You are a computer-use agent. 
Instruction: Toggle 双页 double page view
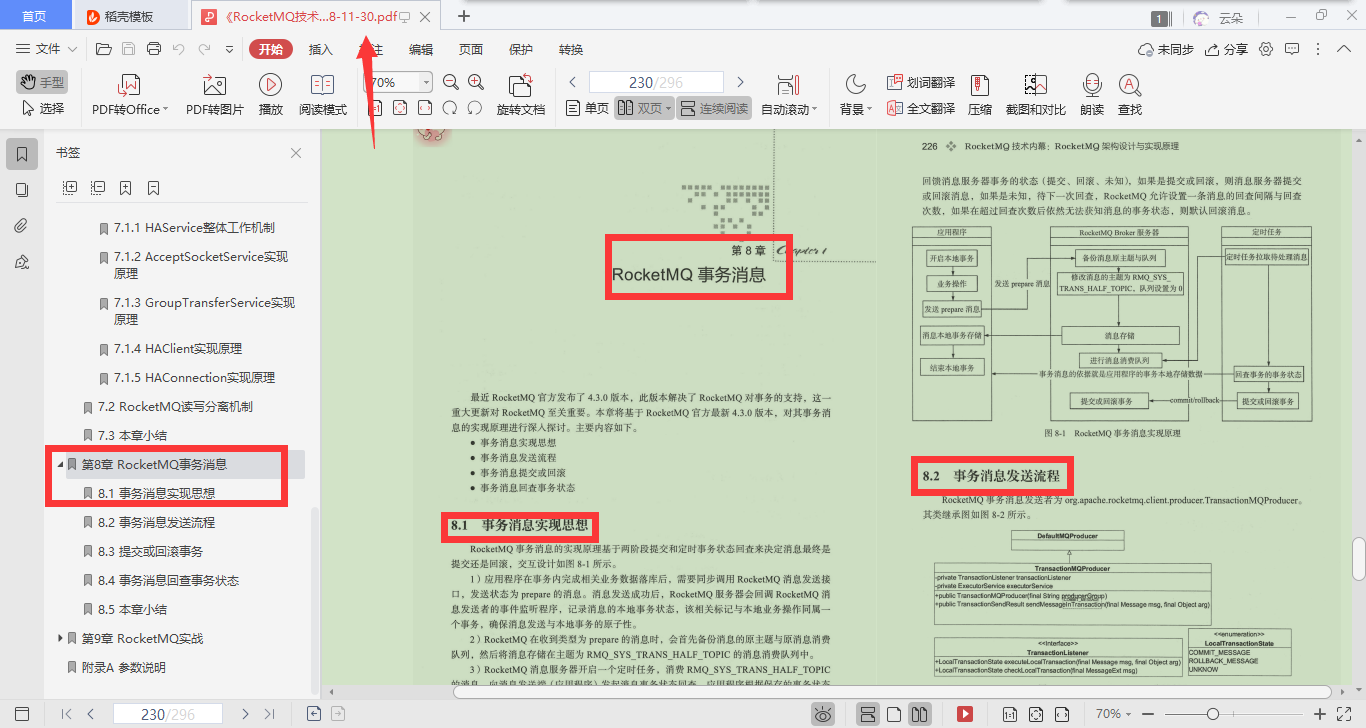(x=644, y=108)
